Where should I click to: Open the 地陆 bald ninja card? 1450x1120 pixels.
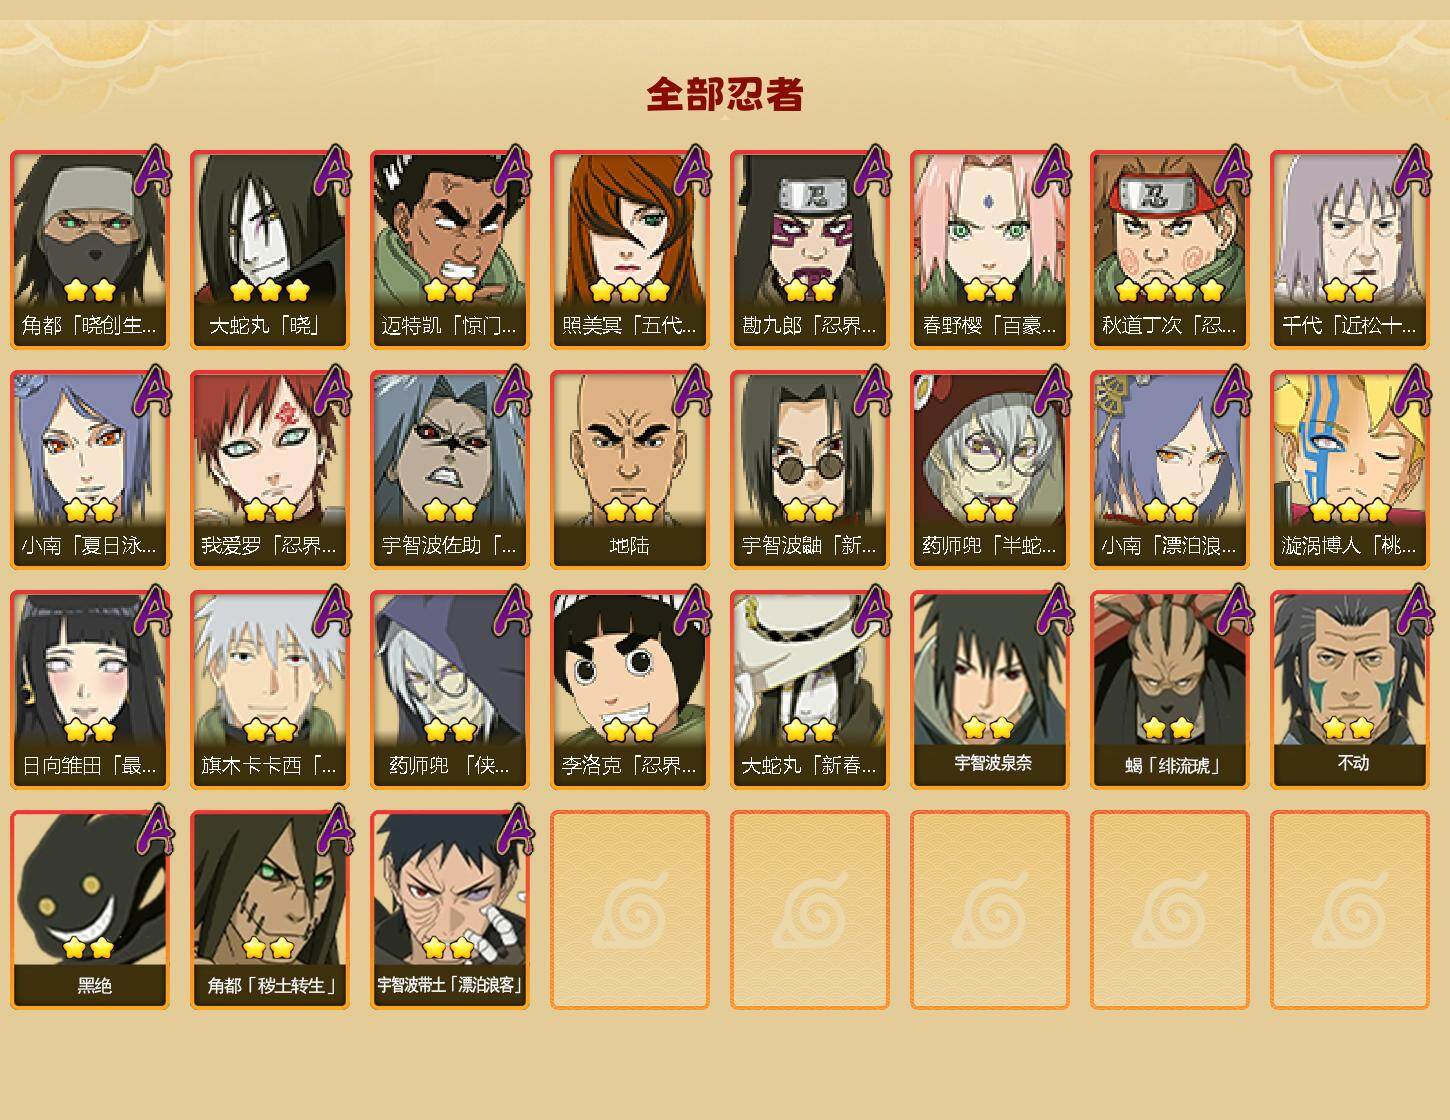coord(629,470)
